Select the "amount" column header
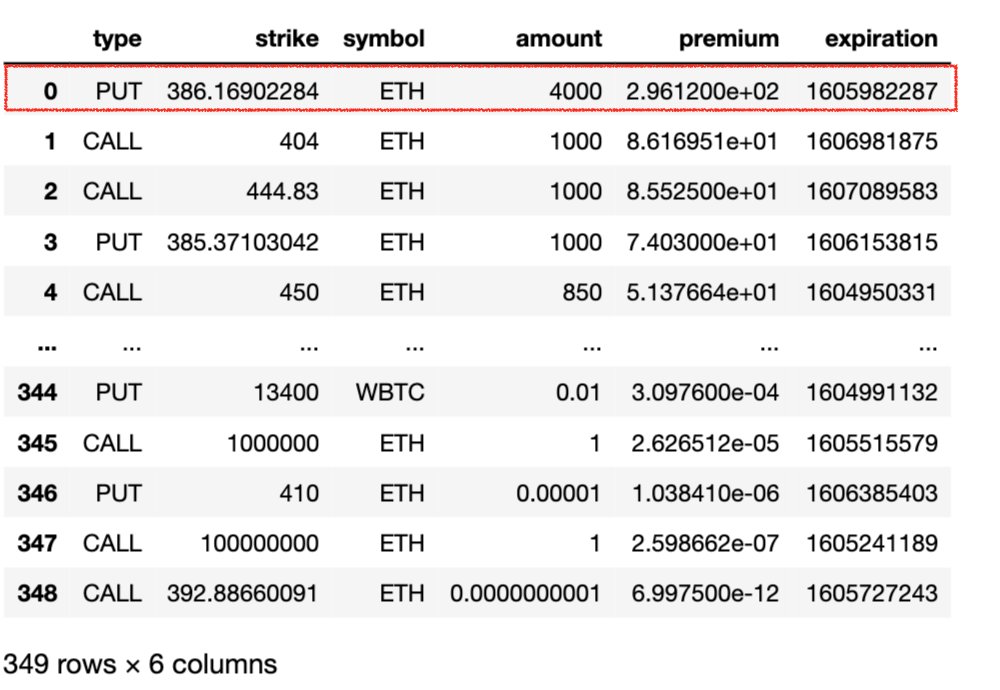Viewport: 1000px width, 690px height. pos(558,38)
